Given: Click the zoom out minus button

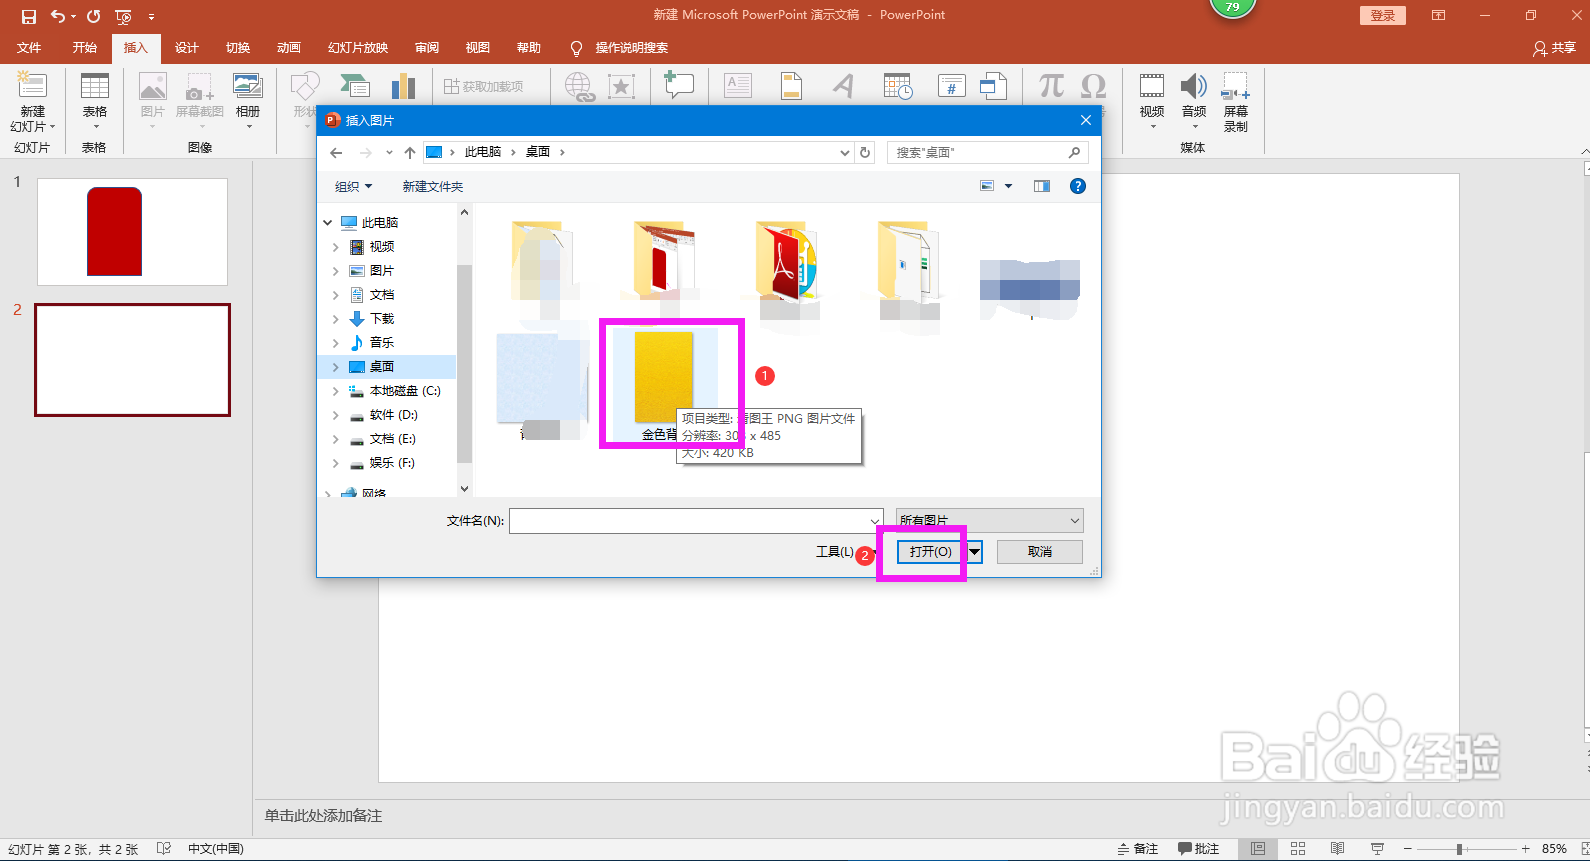Looking at the screenshot, I should [x=1407, y=849].
